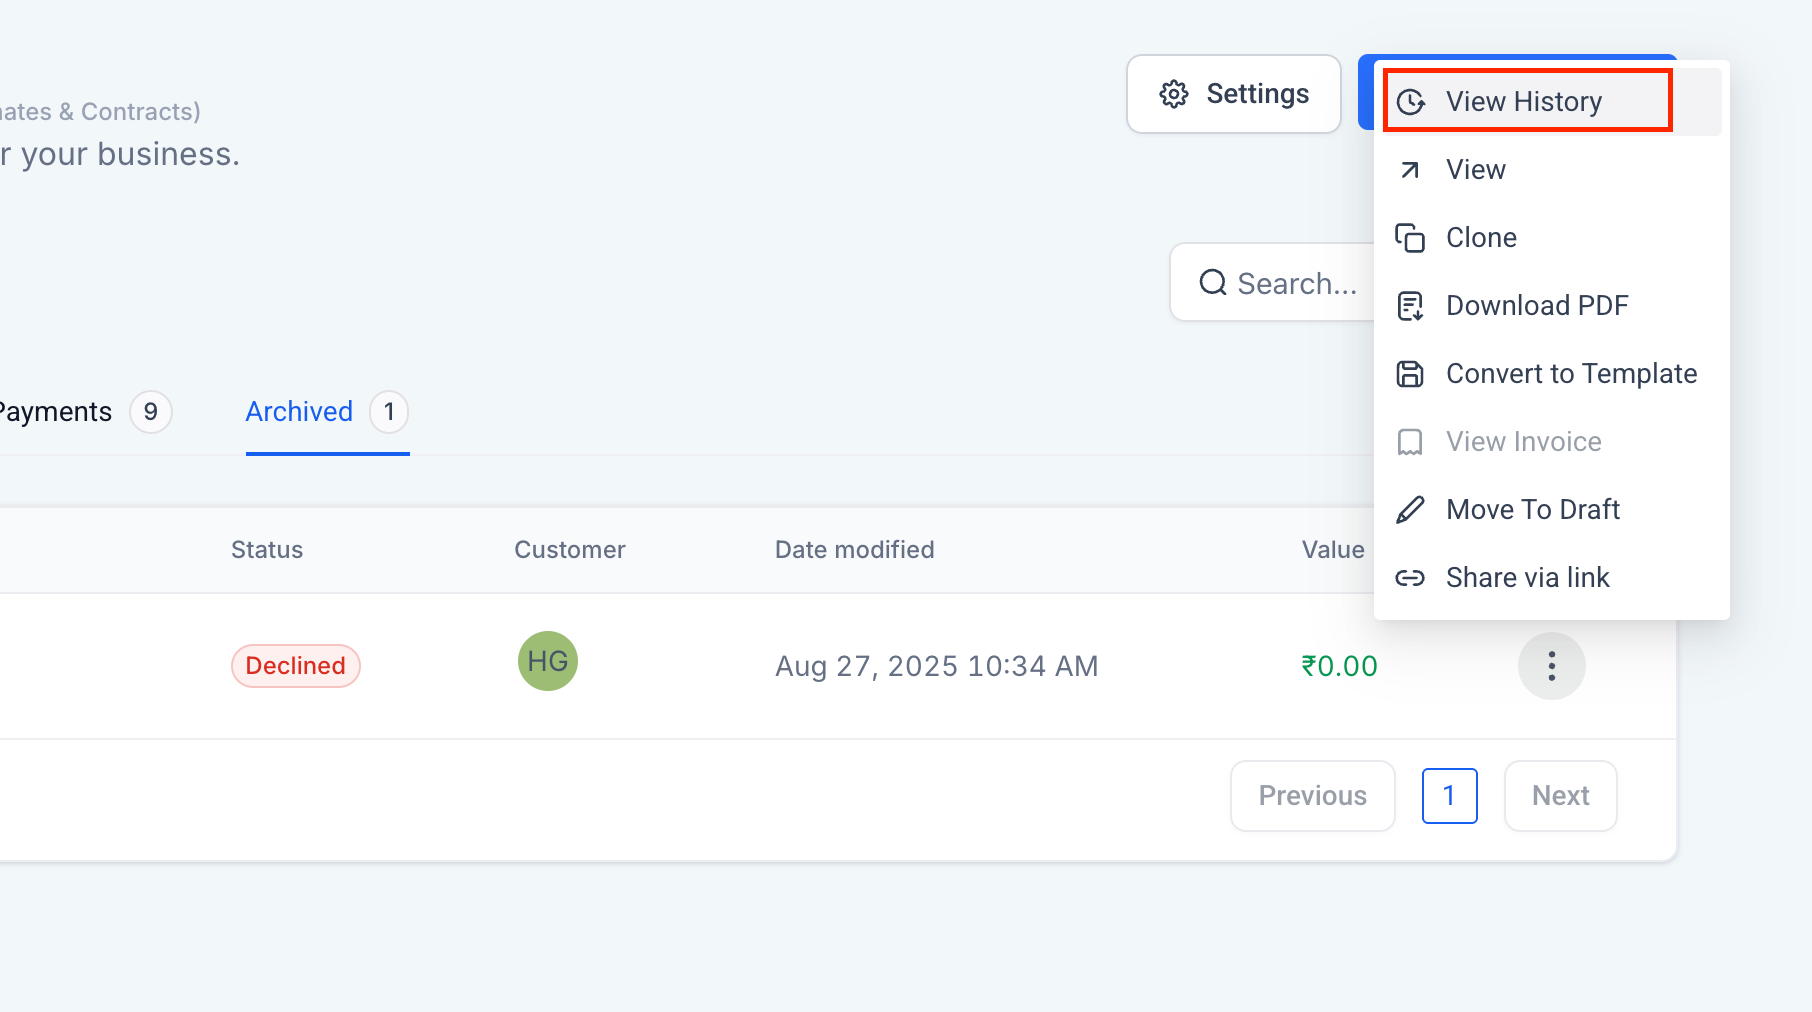Screen dimensions: 1812x1012
Task: Click the arrow icon next to View
Action: (1410, 170)
